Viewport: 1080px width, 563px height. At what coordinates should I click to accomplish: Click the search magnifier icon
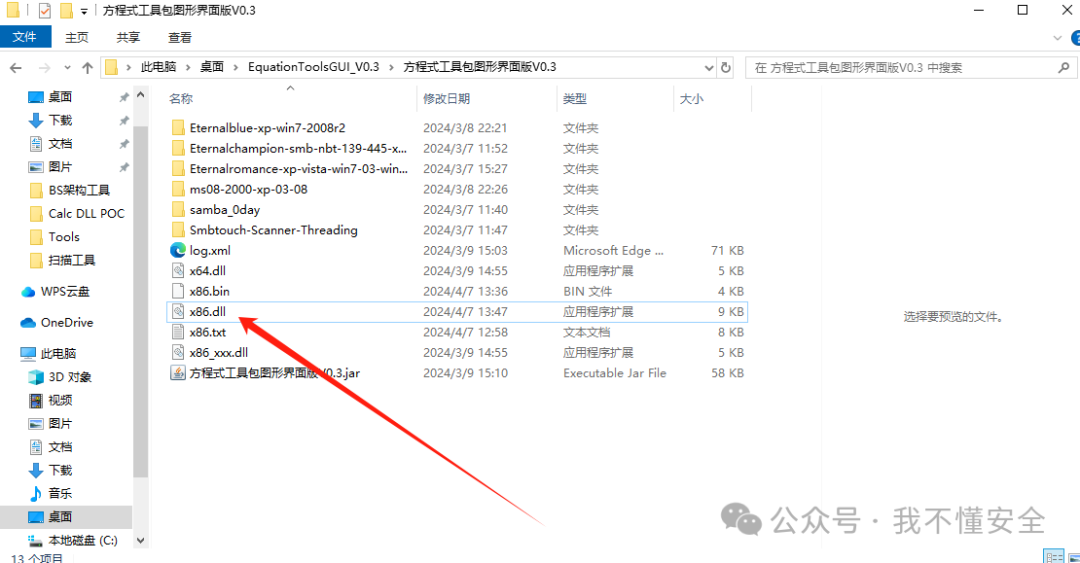[x=1063, y=68]
